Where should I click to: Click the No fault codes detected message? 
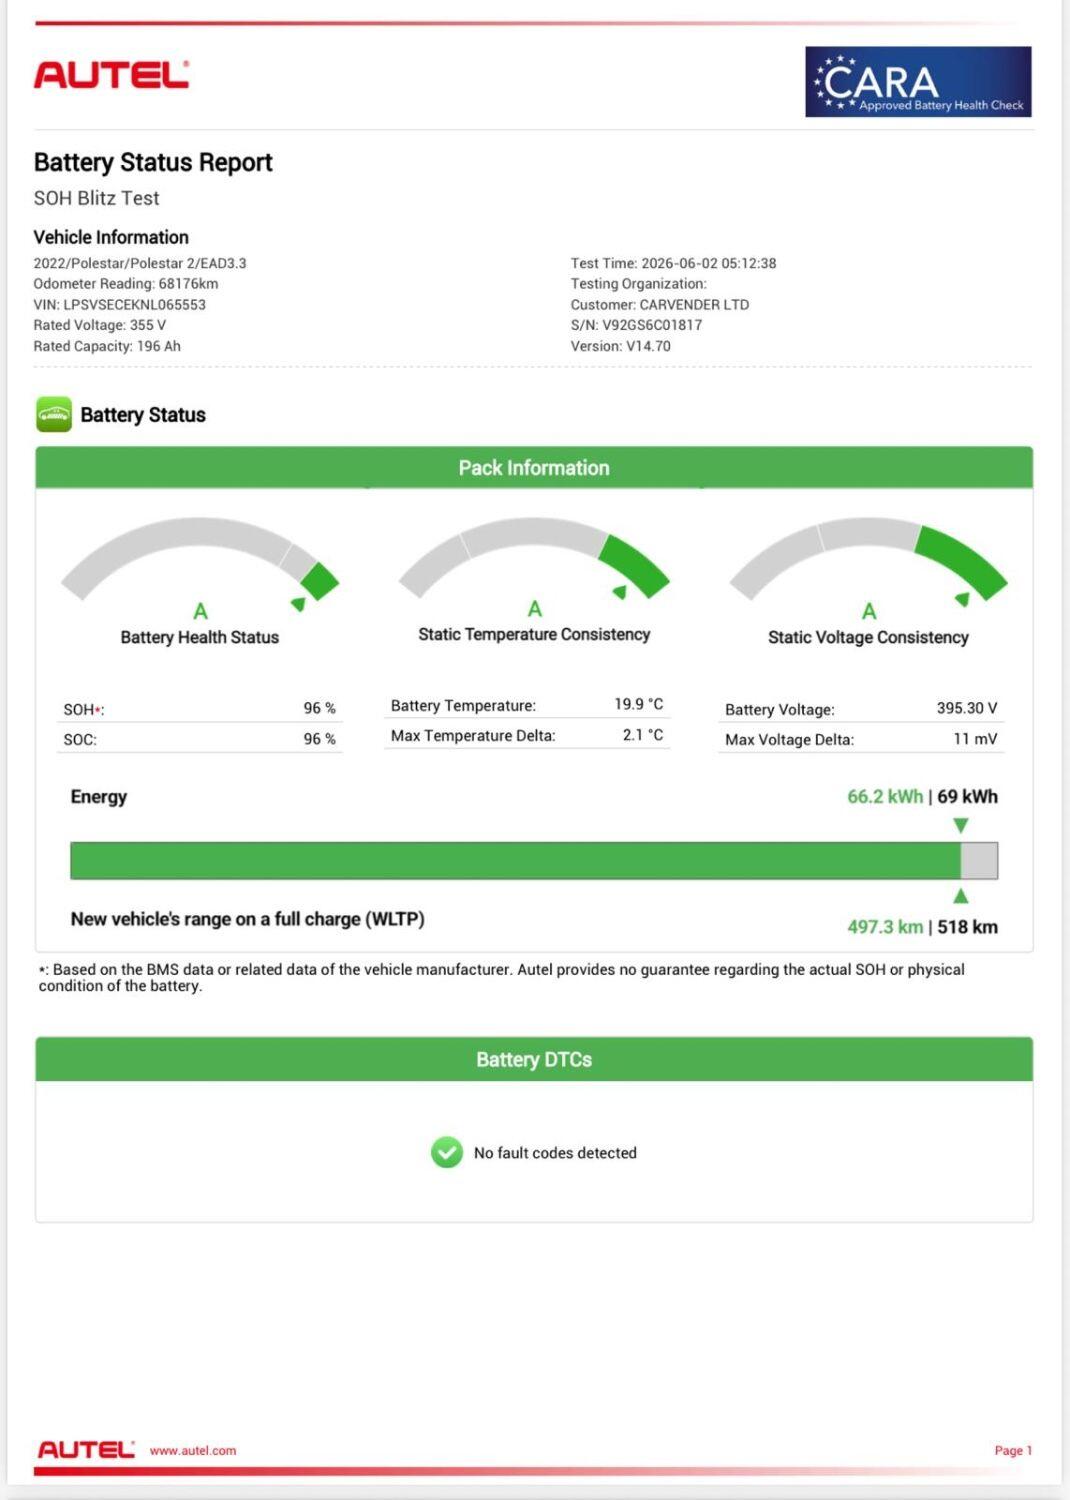click(555, 1153)
